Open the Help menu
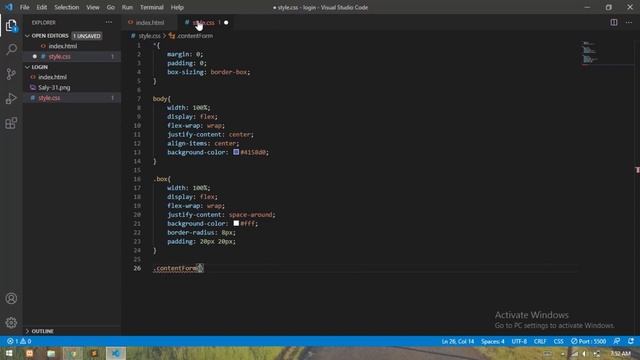 [x=177, y=7]
